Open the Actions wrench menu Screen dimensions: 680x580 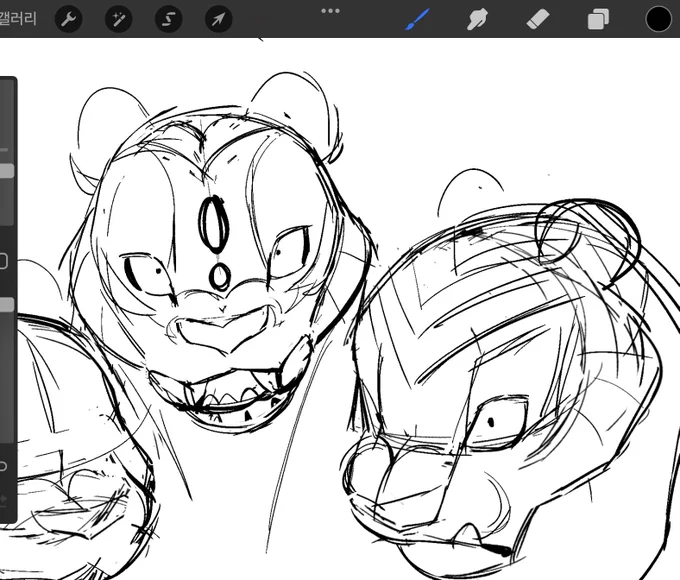[69, 19]
